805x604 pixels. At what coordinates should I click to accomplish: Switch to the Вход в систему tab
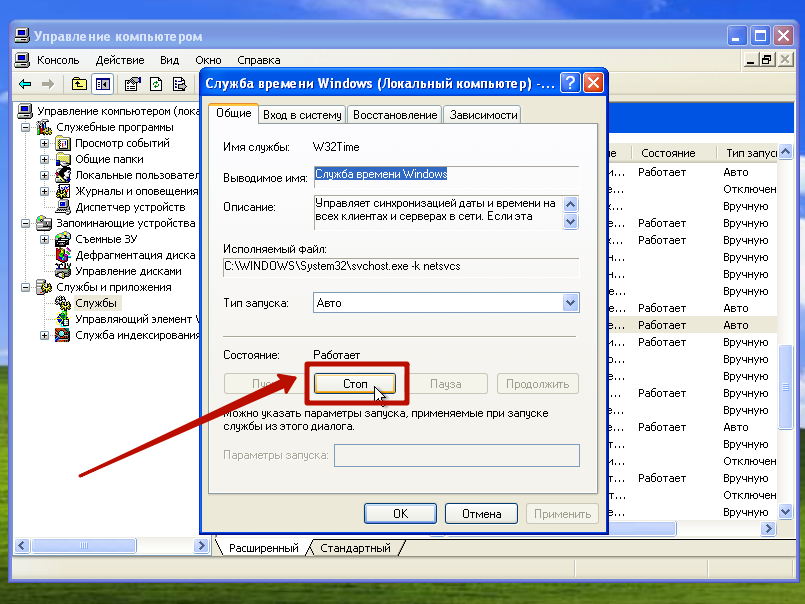point(302,115)
